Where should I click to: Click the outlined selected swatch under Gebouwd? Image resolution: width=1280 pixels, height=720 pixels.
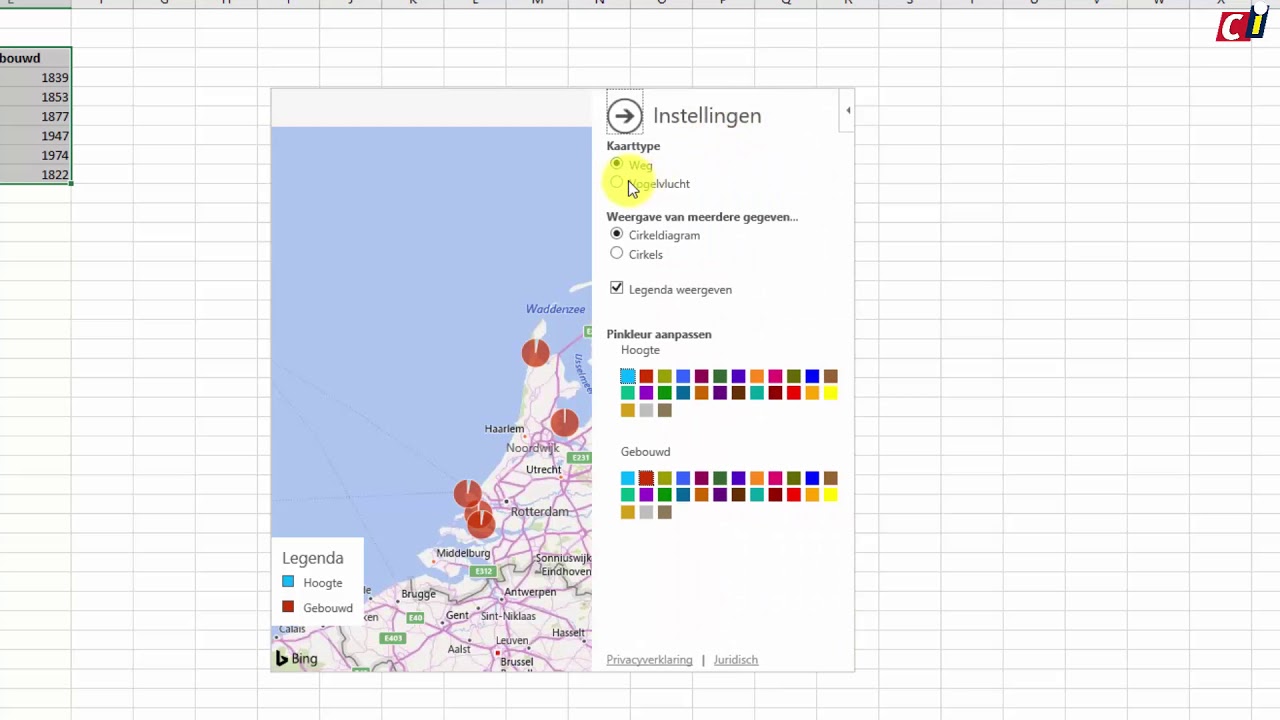click(646, 478)
